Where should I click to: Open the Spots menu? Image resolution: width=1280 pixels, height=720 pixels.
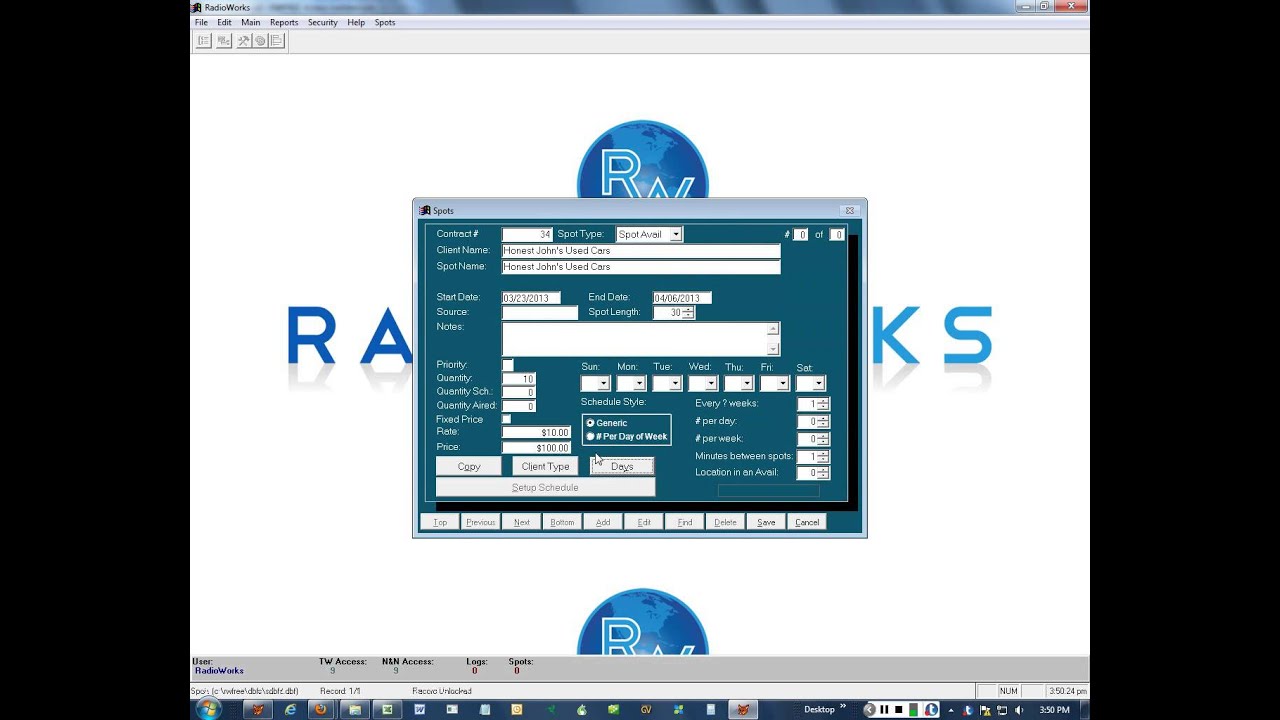[x=385, y=22]
